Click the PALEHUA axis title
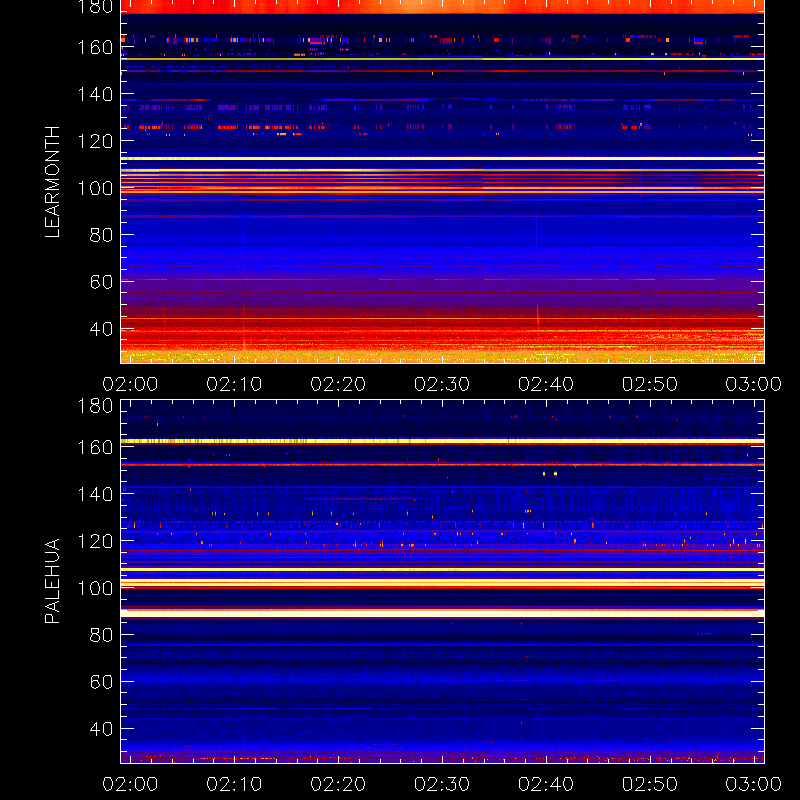800x800 pixels. pos(53,581)
